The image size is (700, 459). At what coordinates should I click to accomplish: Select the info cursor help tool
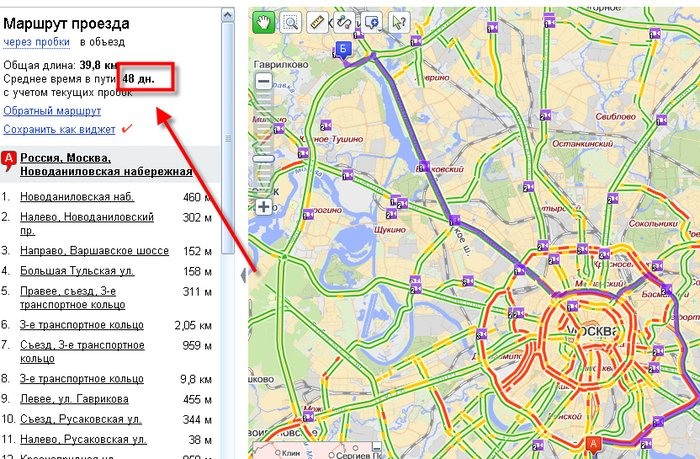coord(399,20)
